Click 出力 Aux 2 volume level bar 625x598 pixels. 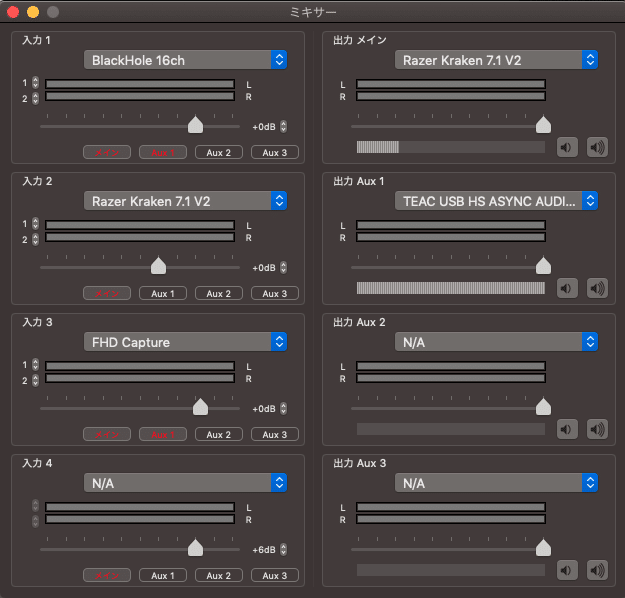point(451,429)
